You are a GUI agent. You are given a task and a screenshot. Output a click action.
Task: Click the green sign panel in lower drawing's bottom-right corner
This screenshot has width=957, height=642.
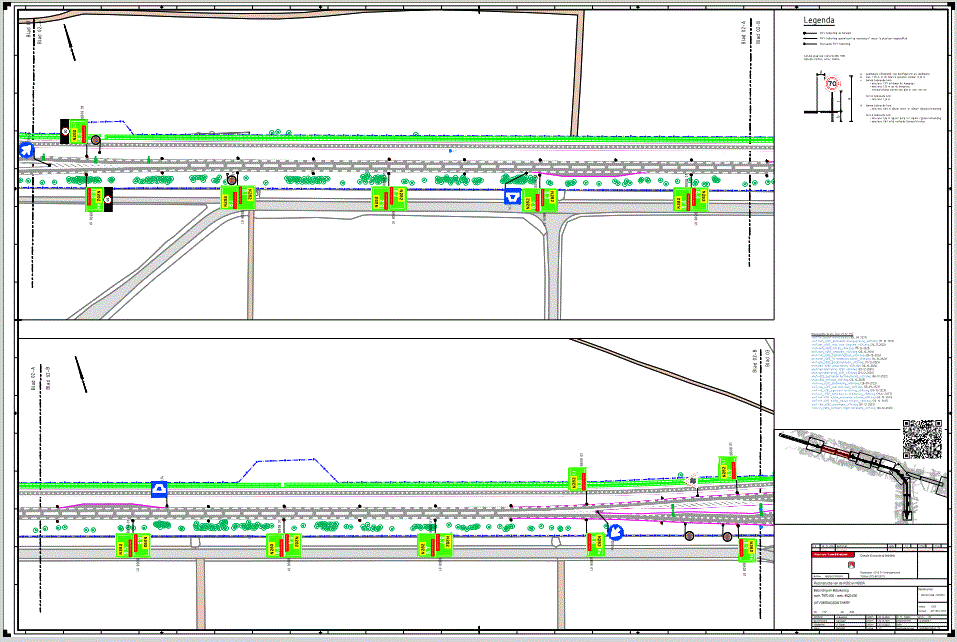point(747,548)
